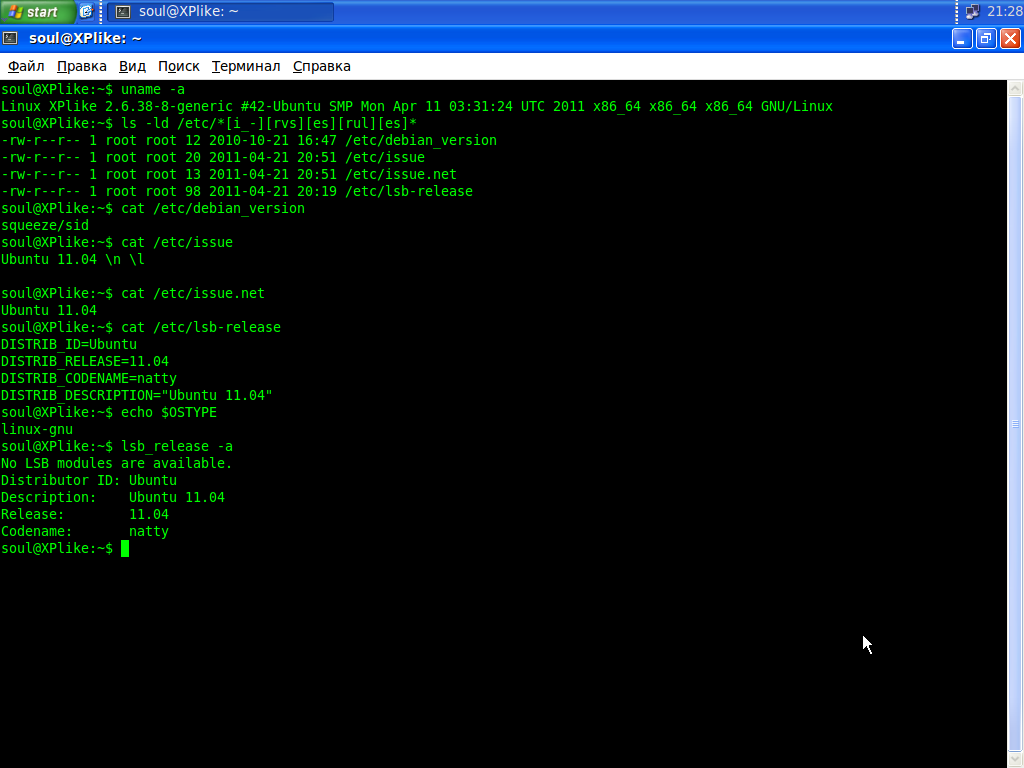Click 'DISTRIB_DESCRIPTION="Ubuntu 11.04"' line
1024x768 pixels.
(x=136, y=395)
